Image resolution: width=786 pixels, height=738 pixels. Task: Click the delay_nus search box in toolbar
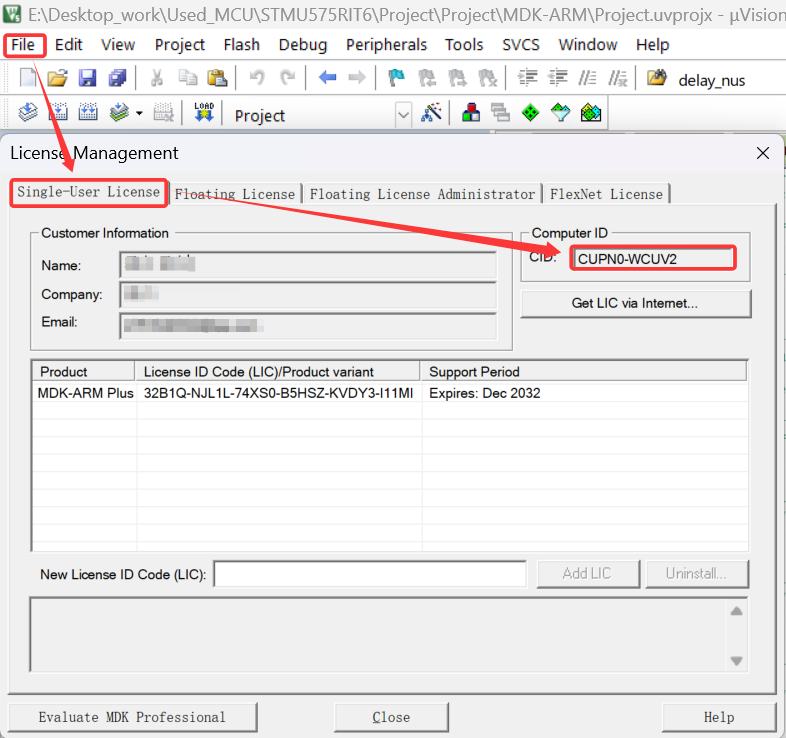point(711,80)
